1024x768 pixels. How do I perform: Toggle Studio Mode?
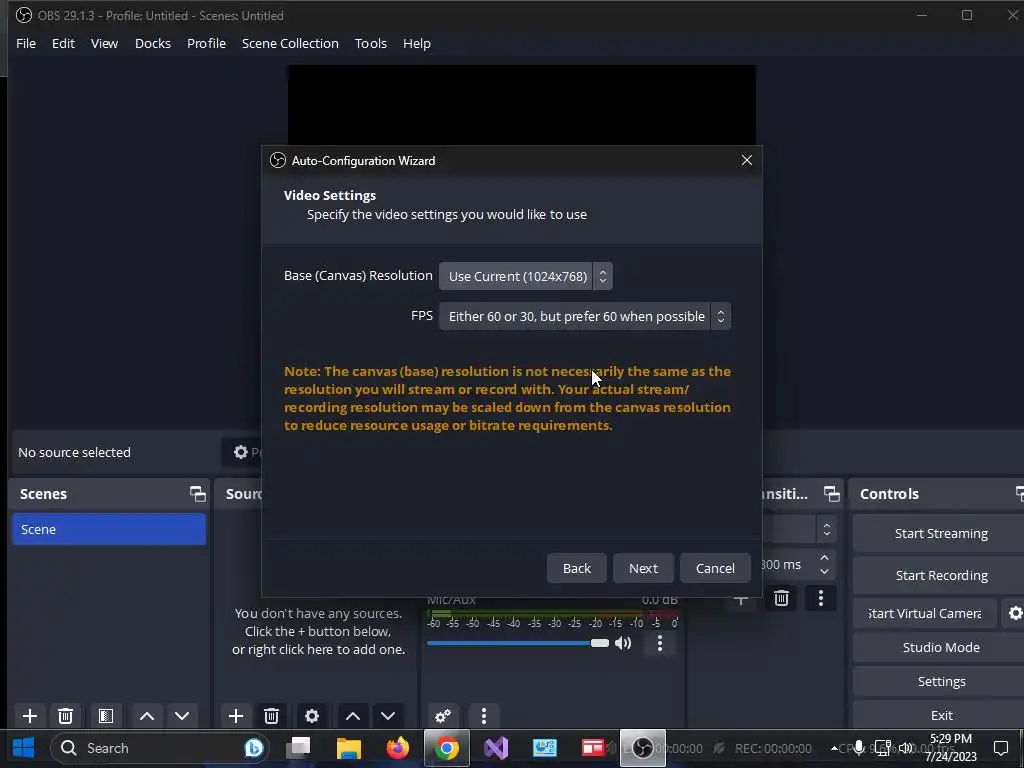940,647
